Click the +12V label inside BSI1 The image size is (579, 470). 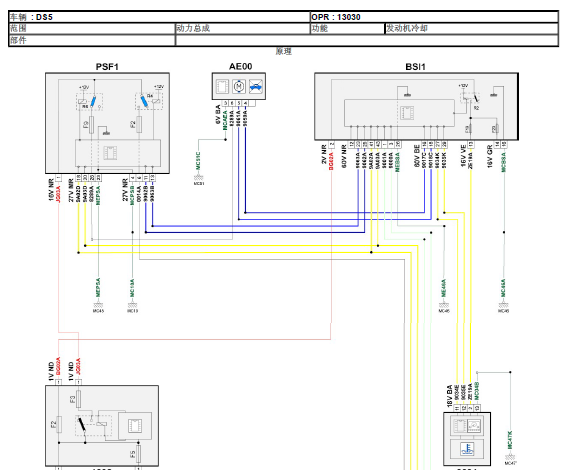tap(463, 86)
